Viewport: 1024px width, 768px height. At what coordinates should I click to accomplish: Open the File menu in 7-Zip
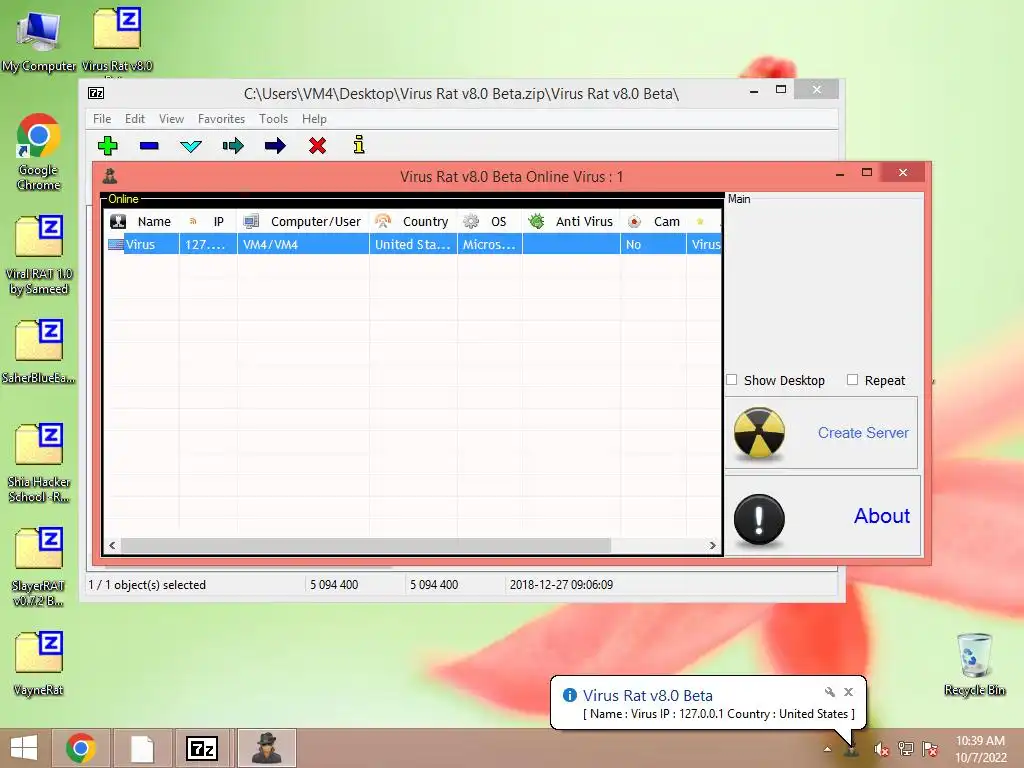pos(102,119)
